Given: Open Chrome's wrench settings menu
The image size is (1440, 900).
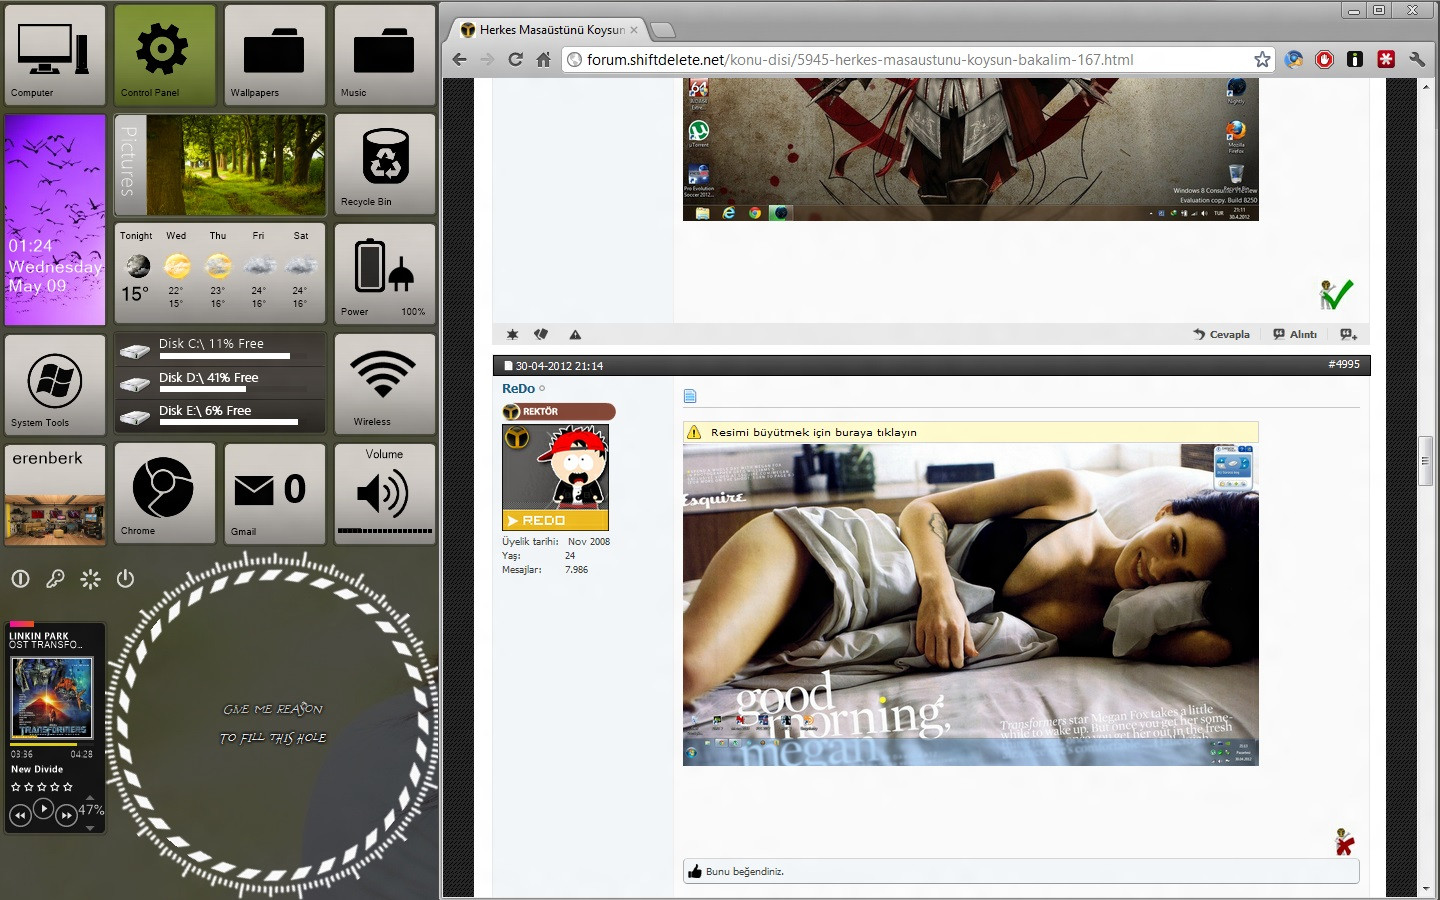Looking at the screenshot, I should (x=1417, y=60).
